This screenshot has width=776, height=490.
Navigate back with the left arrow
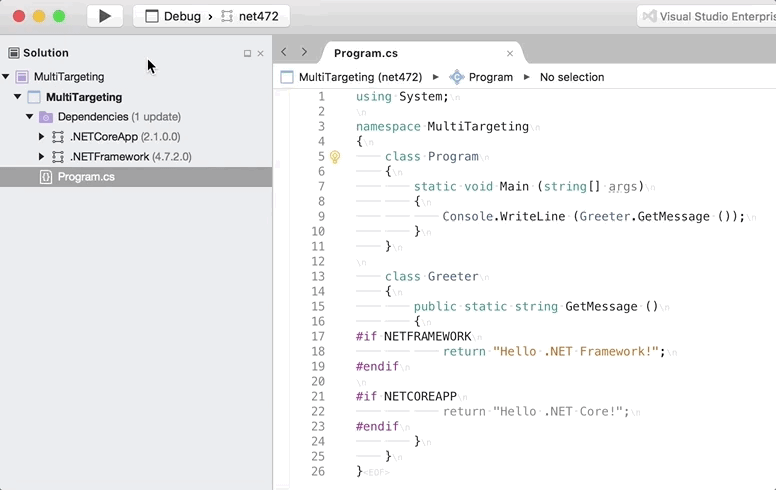click(284, 52)
